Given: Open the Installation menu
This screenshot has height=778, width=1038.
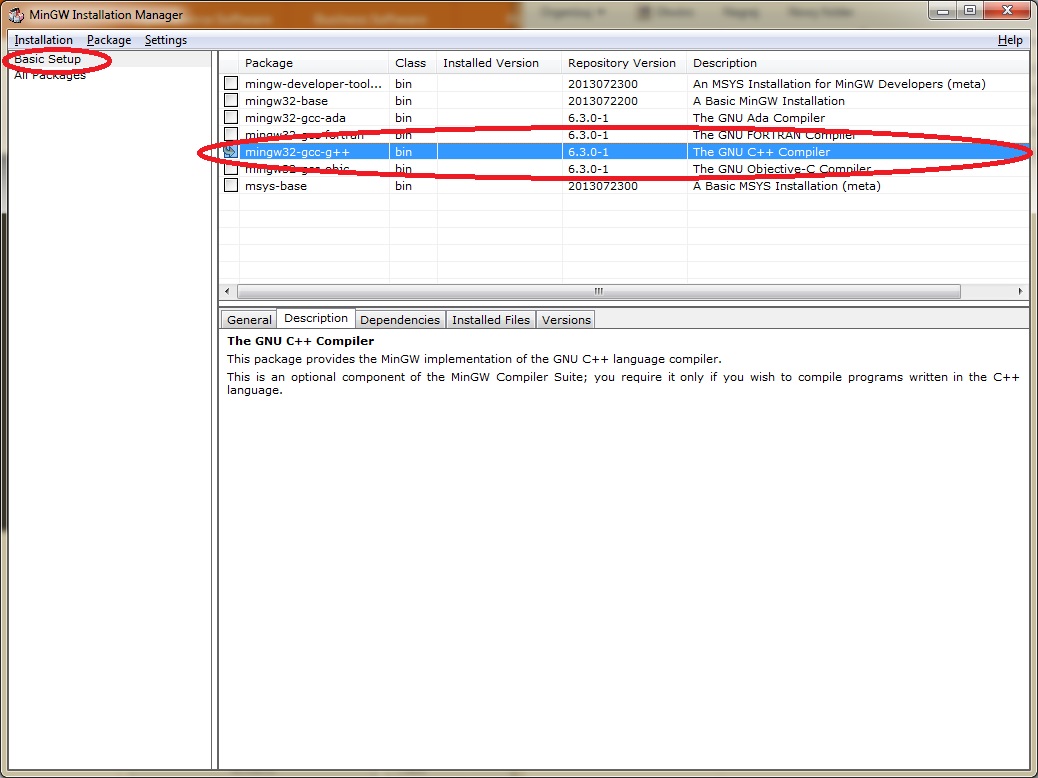Looking at the screenshot, I should click(44, 40).
